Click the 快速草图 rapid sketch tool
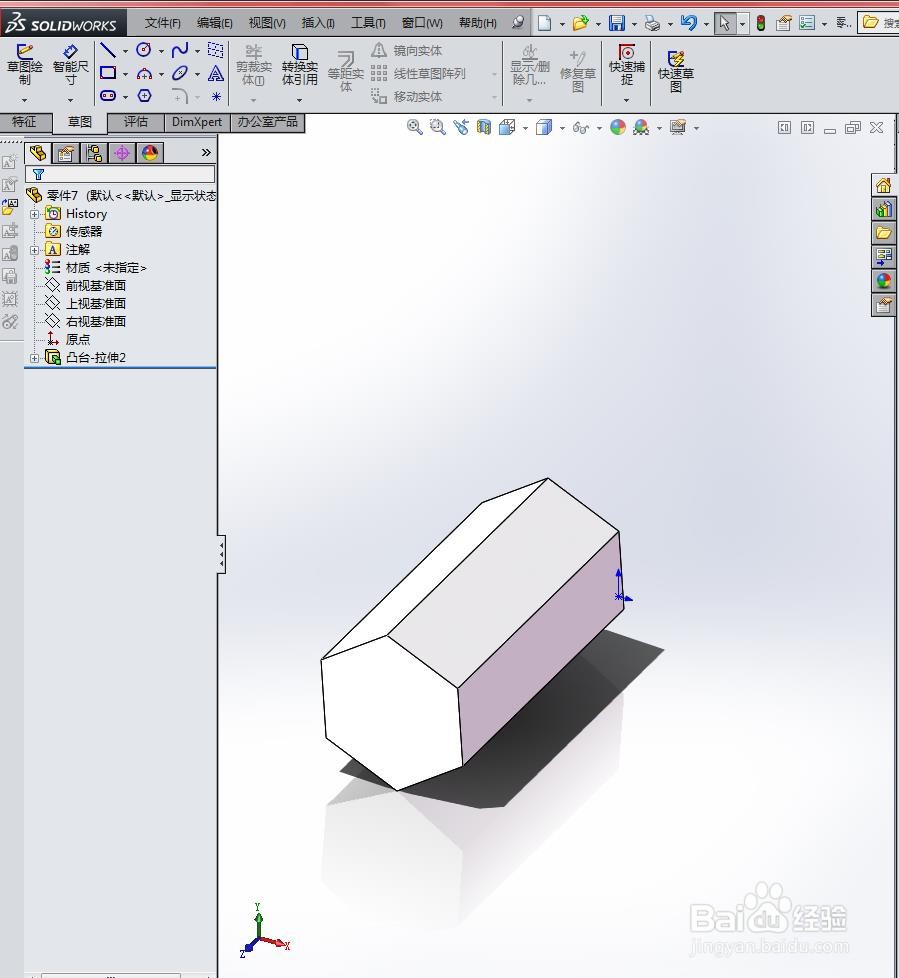The image size is (899, 978). tap(676, 71)
